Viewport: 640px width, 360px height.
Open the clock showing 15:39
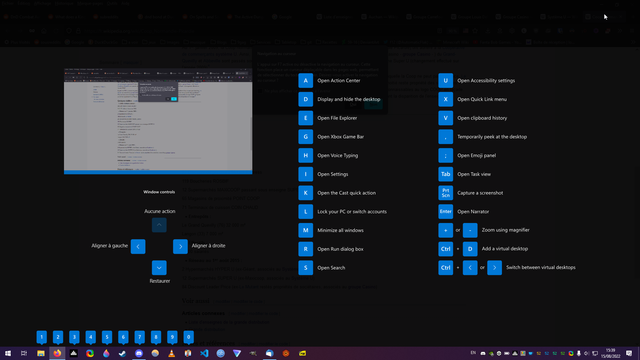[611, 353]
